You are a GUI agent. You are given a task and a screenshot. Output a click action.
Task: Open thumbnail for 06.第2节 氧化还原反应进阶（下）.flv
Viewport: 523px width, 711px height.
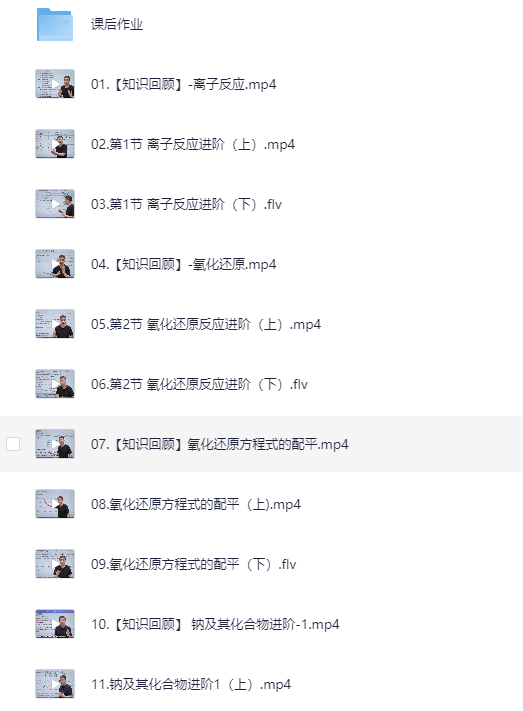click(55, 384)
